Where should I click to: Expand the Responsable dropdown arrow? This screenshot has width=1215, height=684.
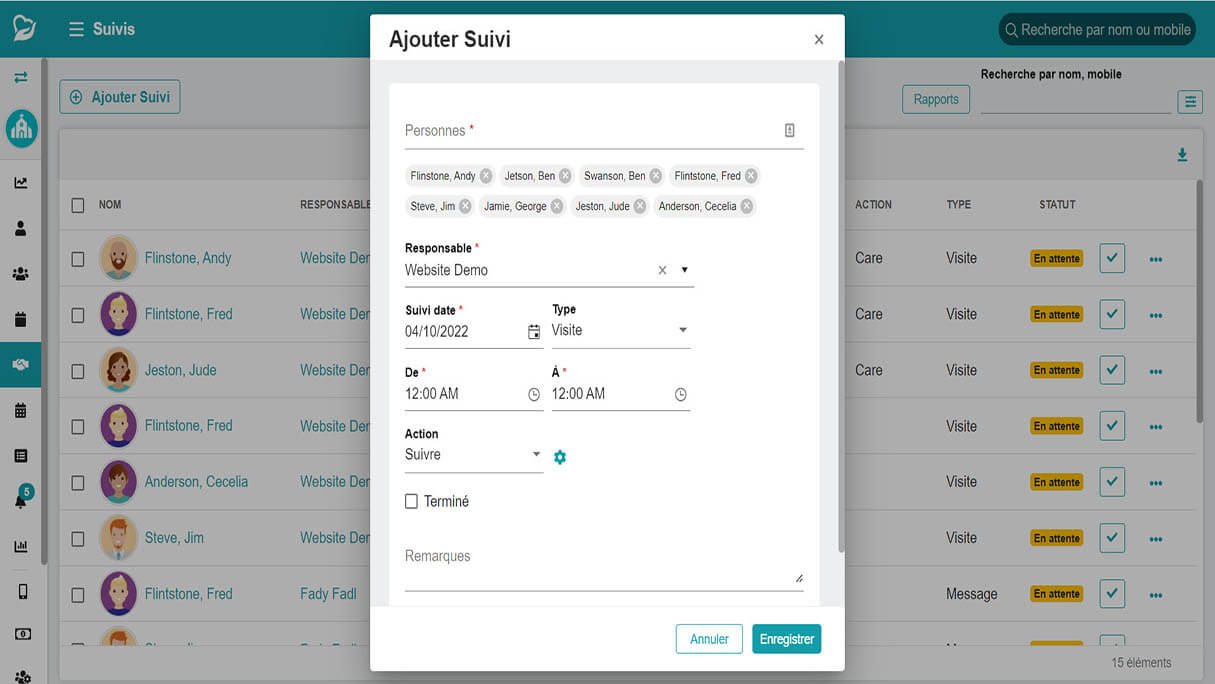(x=685, y=270)
